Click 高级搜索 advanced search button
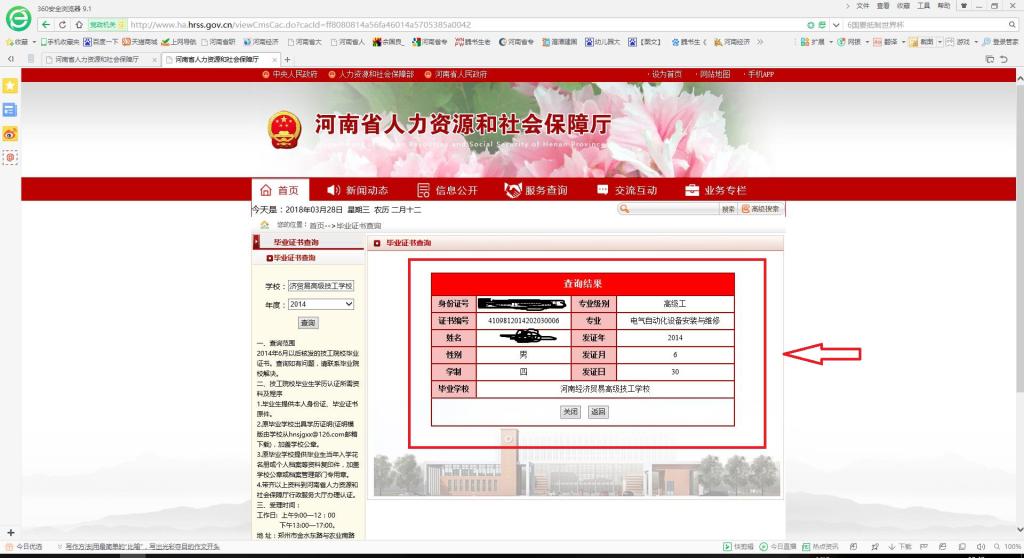Screen dimensions: 1024x558 coord(761,209)
